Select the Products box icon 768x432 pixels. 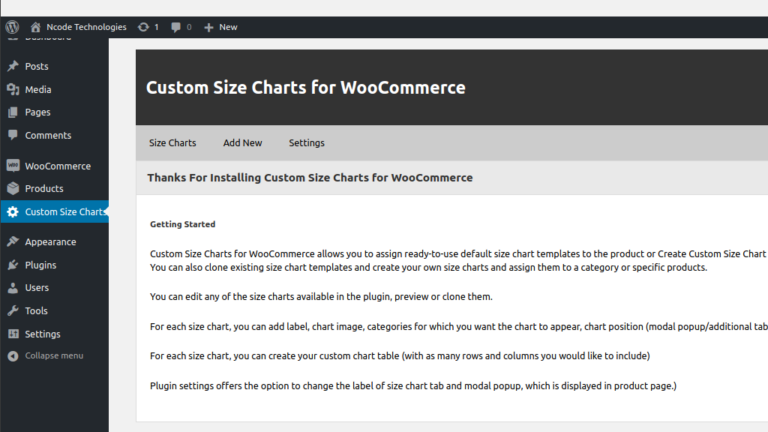pyautogui.click(x=13, y=188)
